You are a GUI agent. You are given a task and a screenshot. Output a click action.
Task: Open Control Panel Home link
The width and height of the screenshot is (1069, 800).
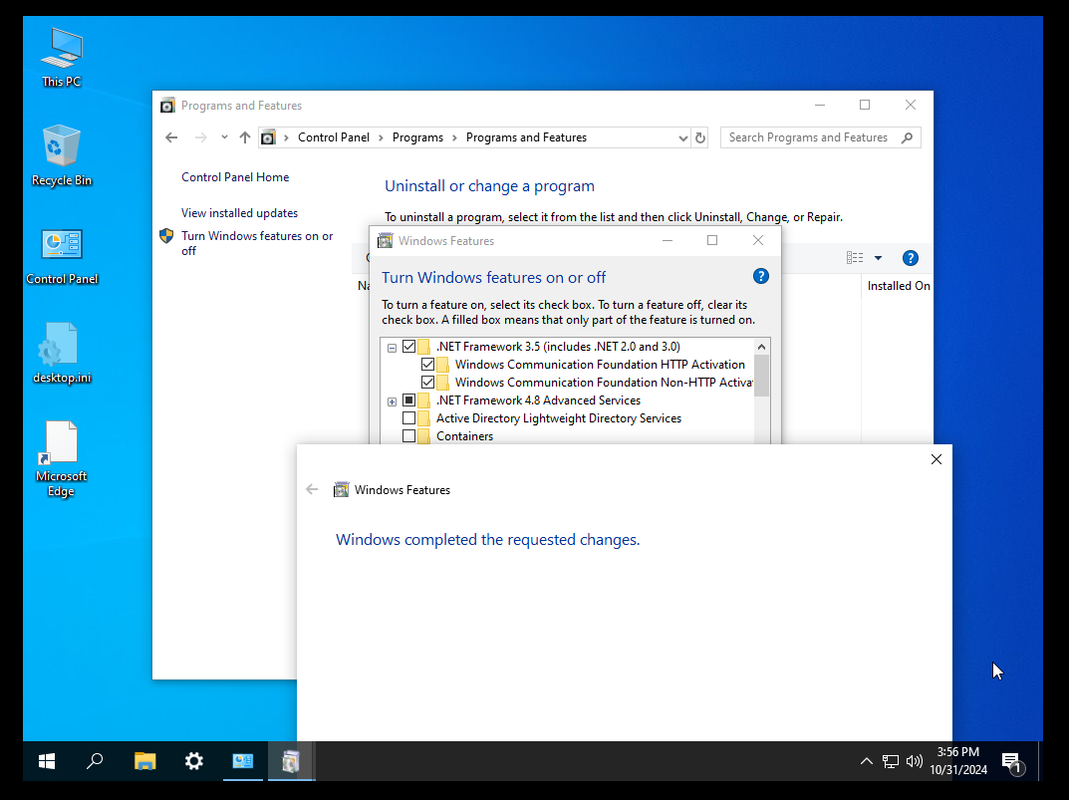[x=235, y=177]
